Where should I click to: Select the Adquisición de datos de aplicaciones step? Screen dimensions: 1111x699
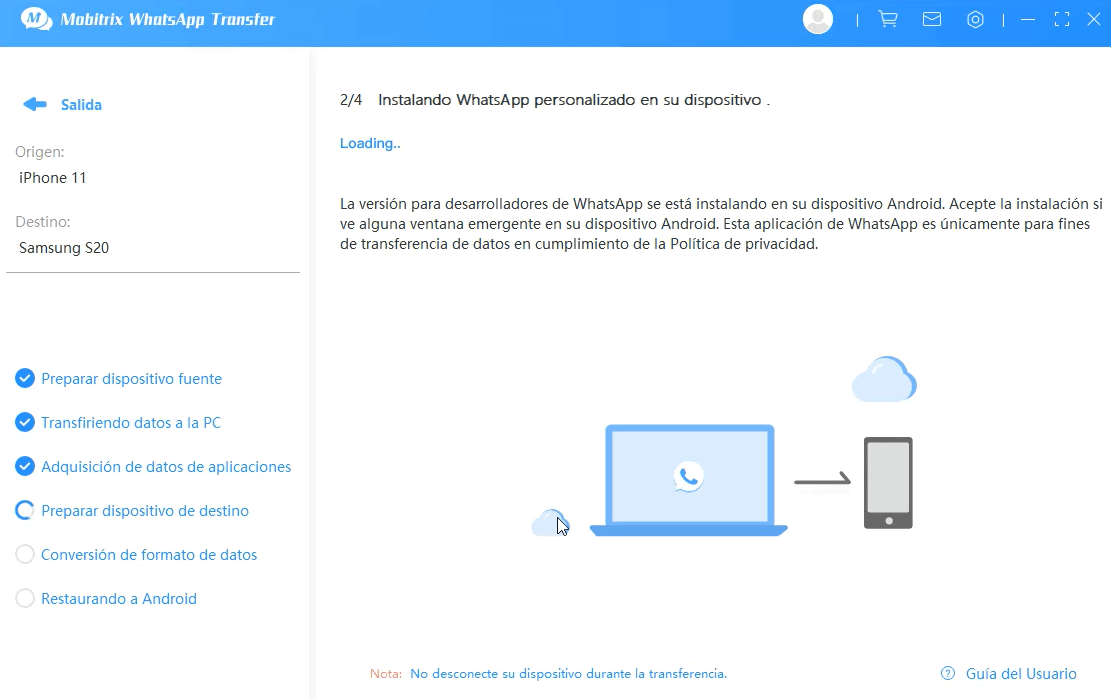tap(165, 466)
